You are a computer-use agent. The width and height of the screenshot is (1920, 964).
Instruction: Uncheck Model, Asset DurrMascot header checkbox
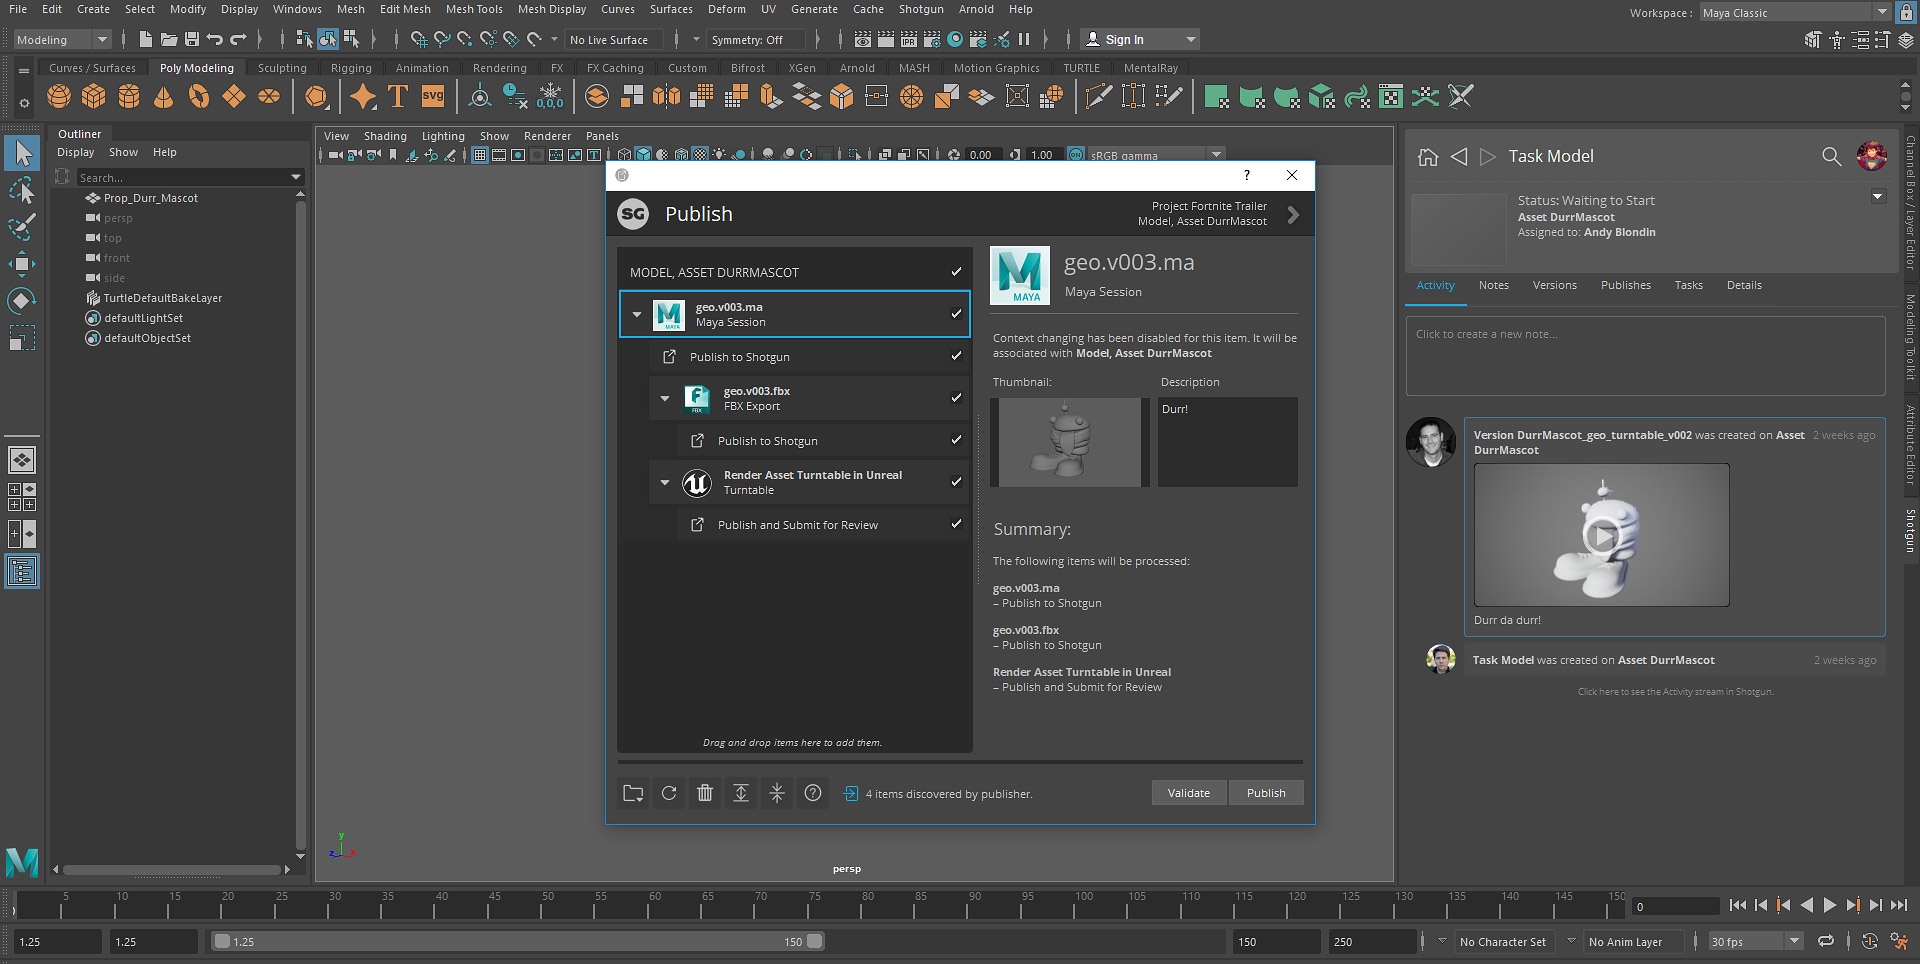(956, 272)
